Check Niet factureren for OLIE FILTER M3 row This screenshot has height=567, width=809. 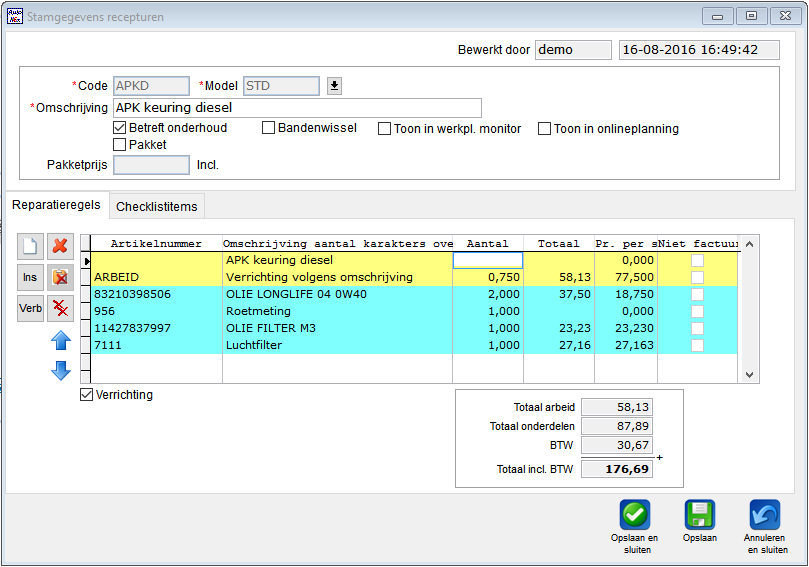point(698,329)
